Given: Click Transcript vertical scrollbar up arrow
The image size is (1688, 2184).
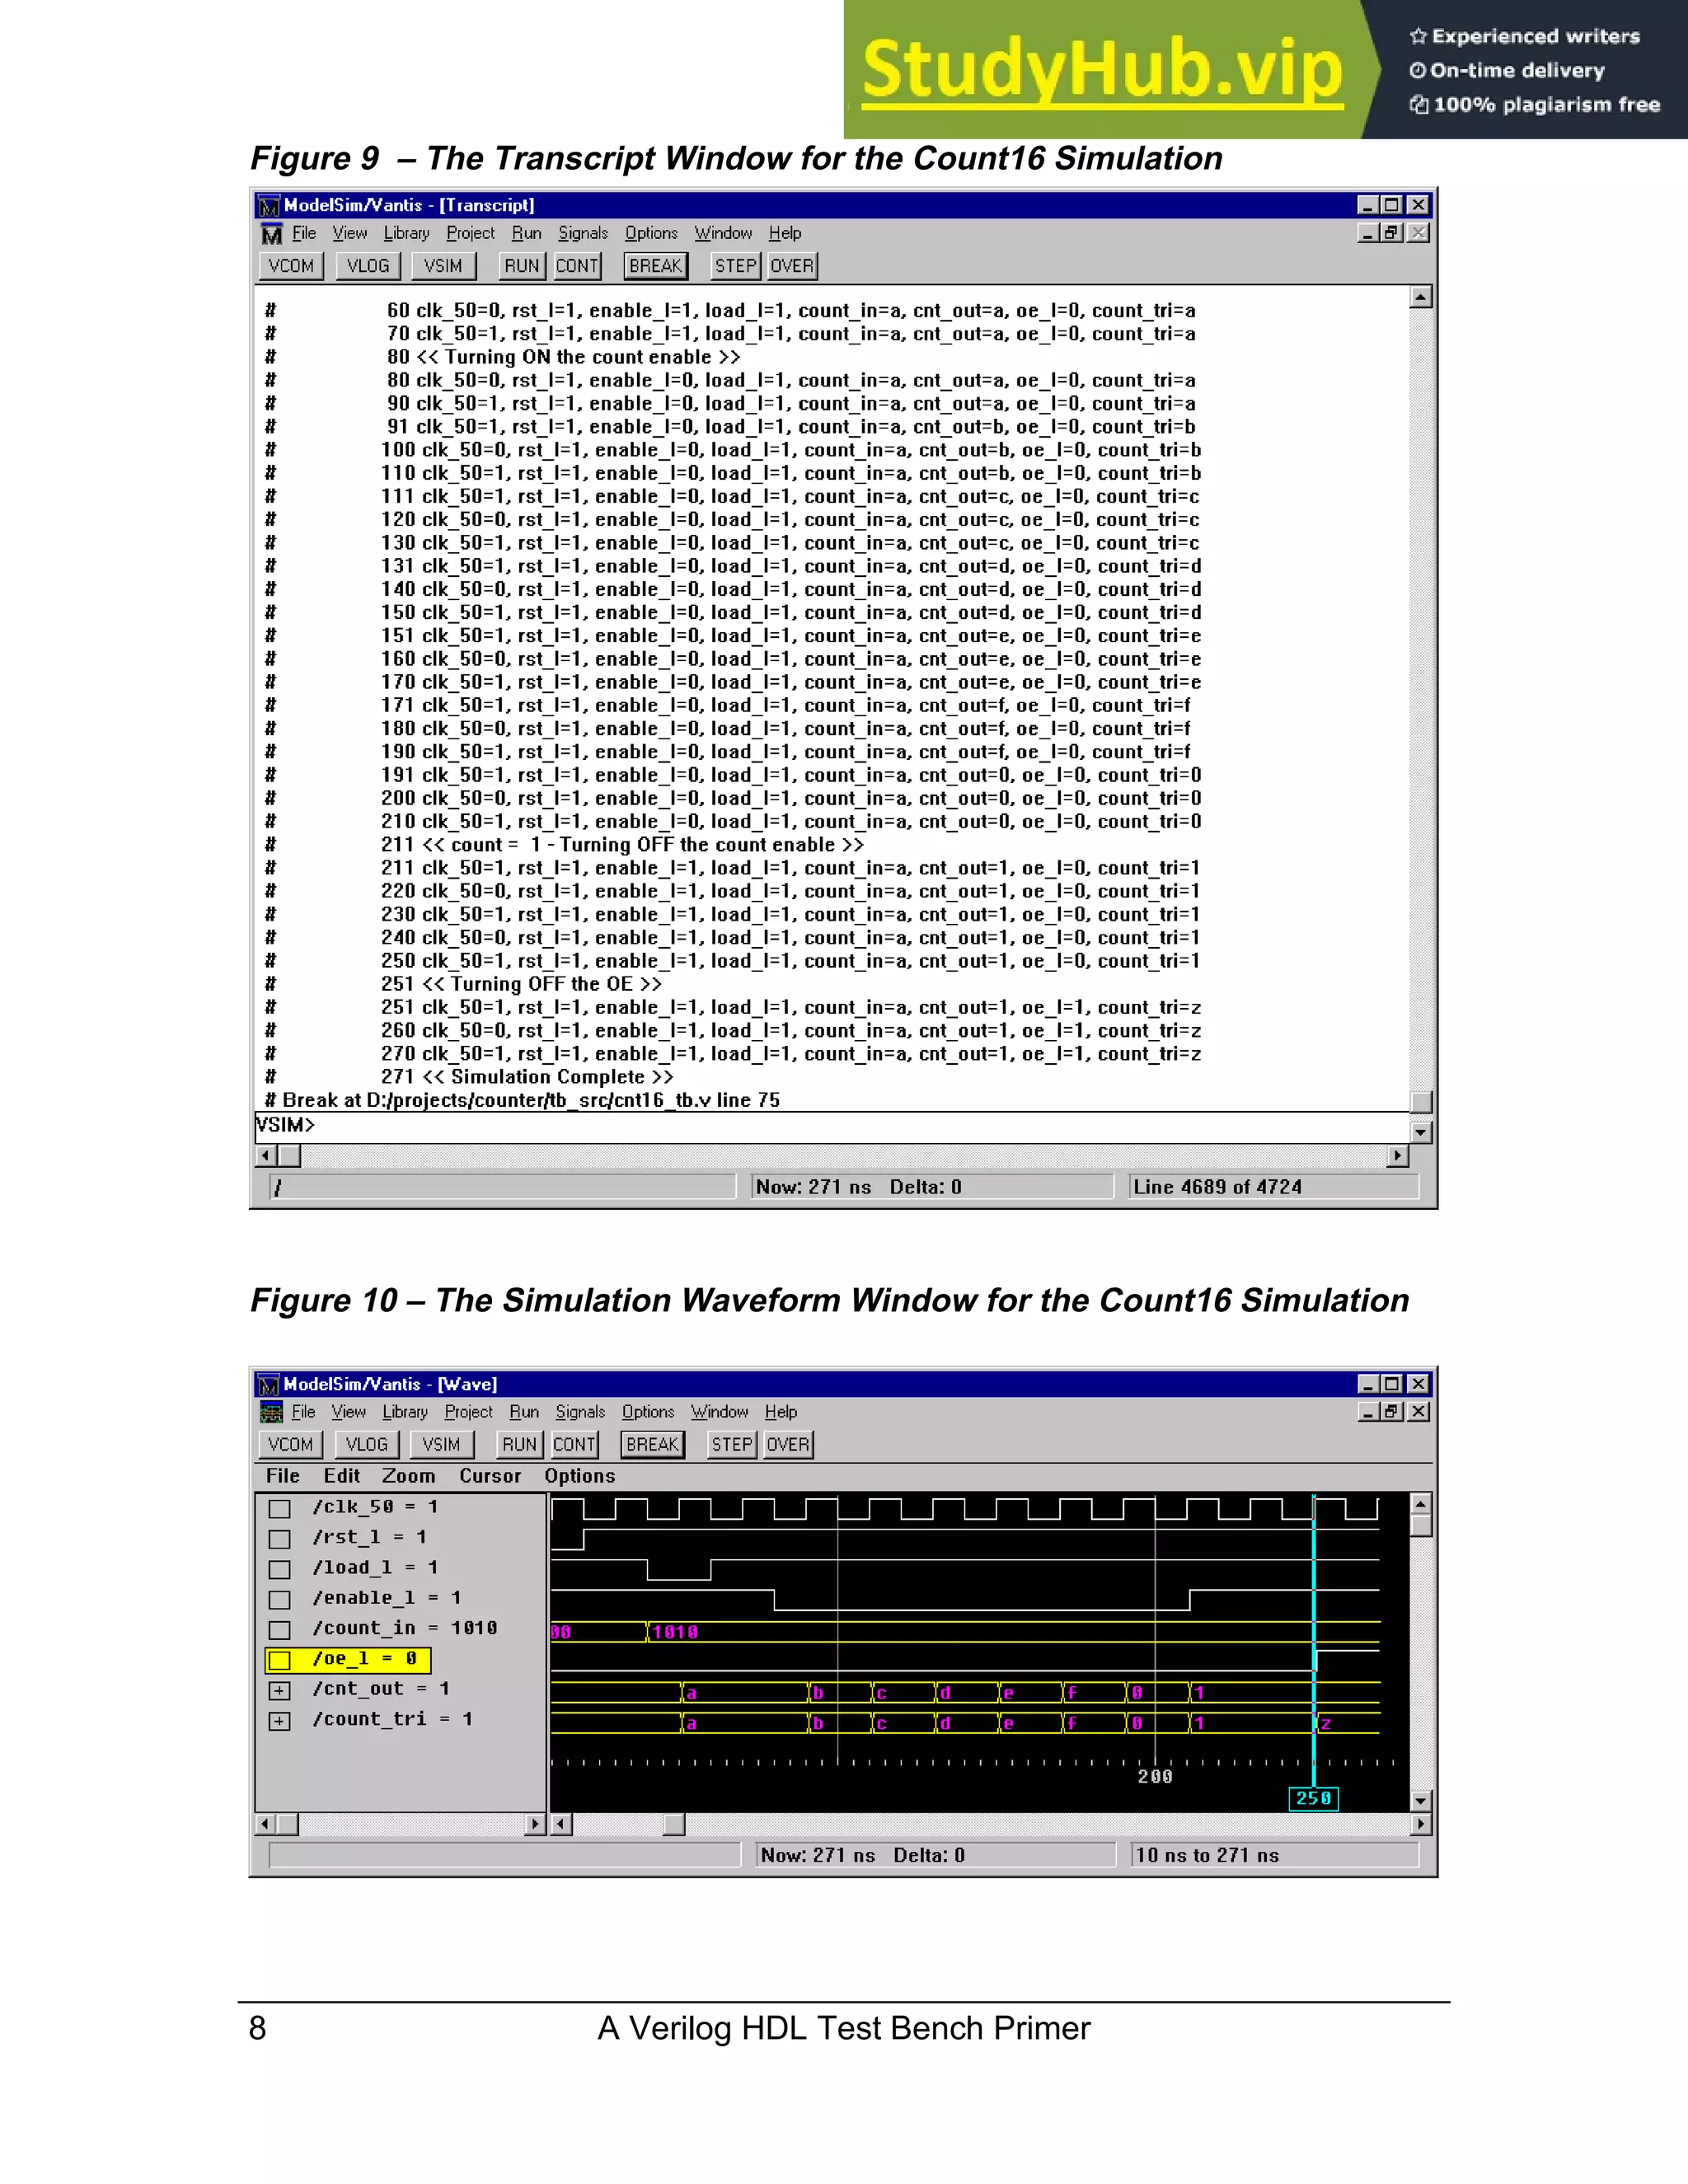Looking at the screenshot, I should (x=1421, y=298).
